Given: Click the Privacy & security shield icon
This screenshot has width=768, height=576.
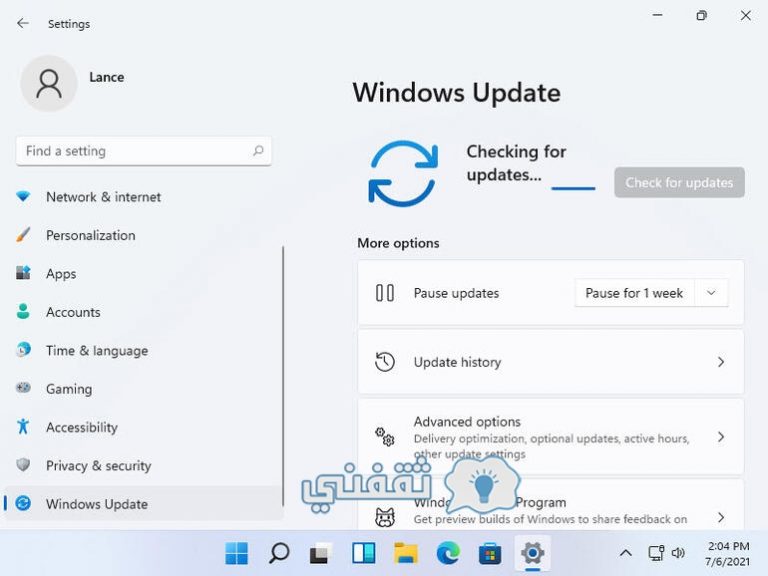Looking at the screenshot, I should (23, 464).
